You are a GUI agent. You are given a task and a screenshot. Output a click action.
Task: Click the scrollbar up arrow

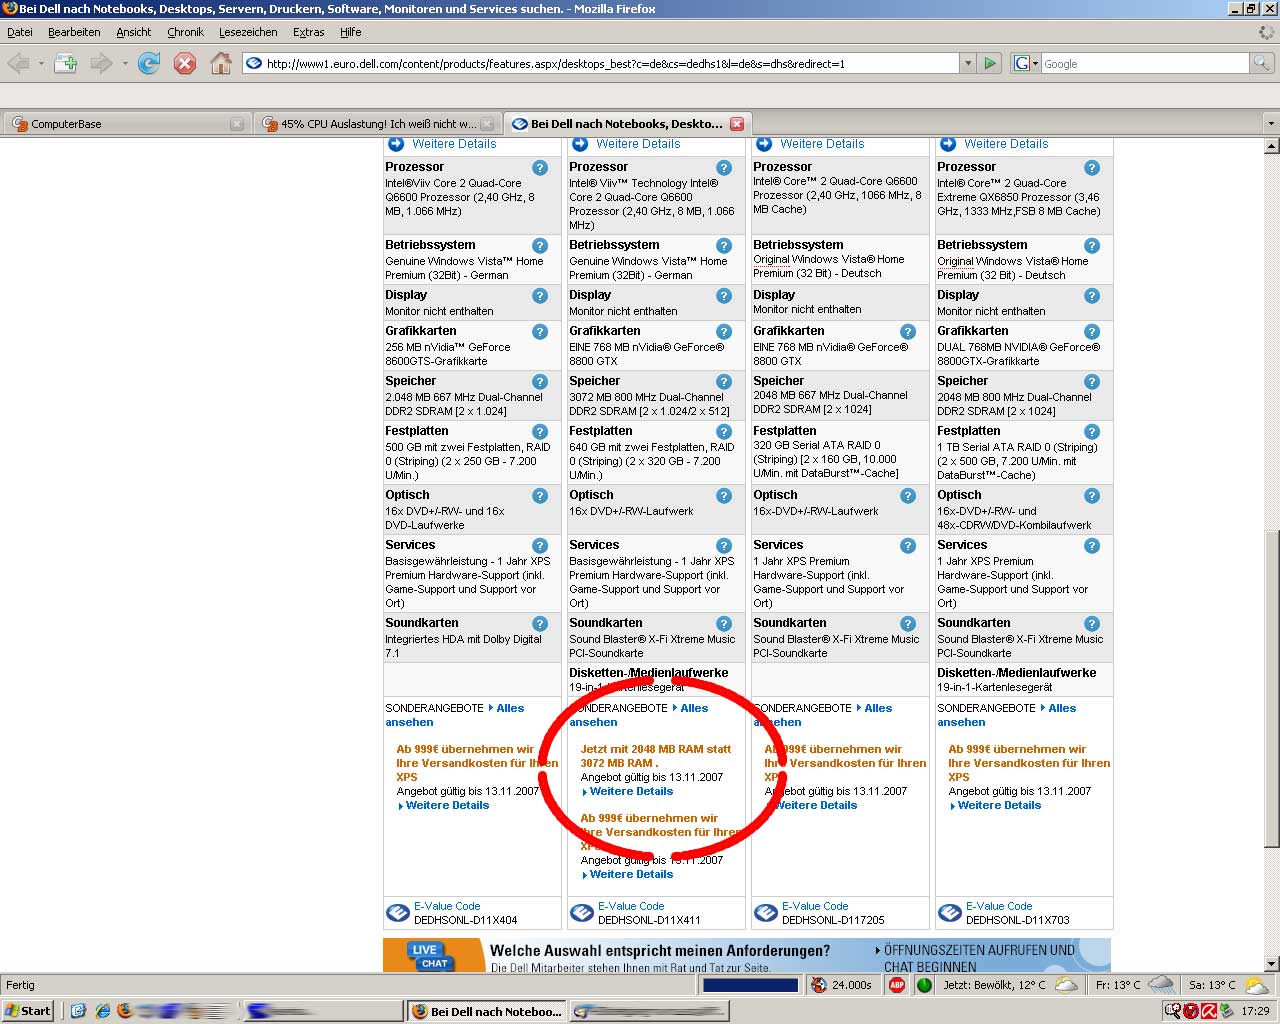(x=1272, y=146)
